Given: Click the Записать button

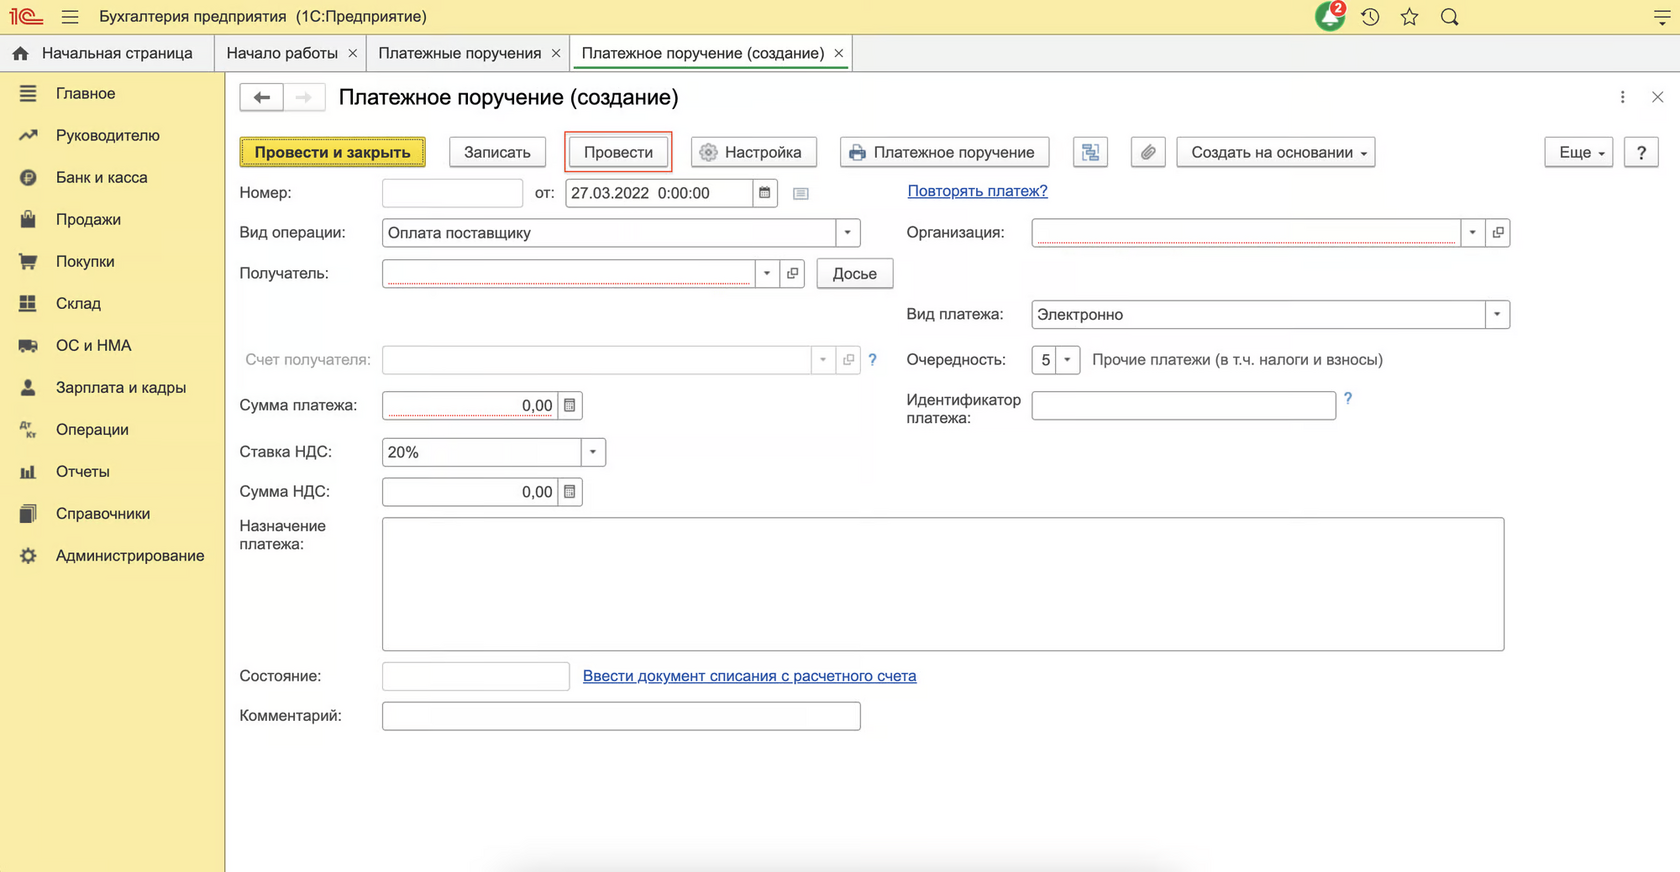Looking at the screenshot, I should pyautogui.click(x=497, y=152).
